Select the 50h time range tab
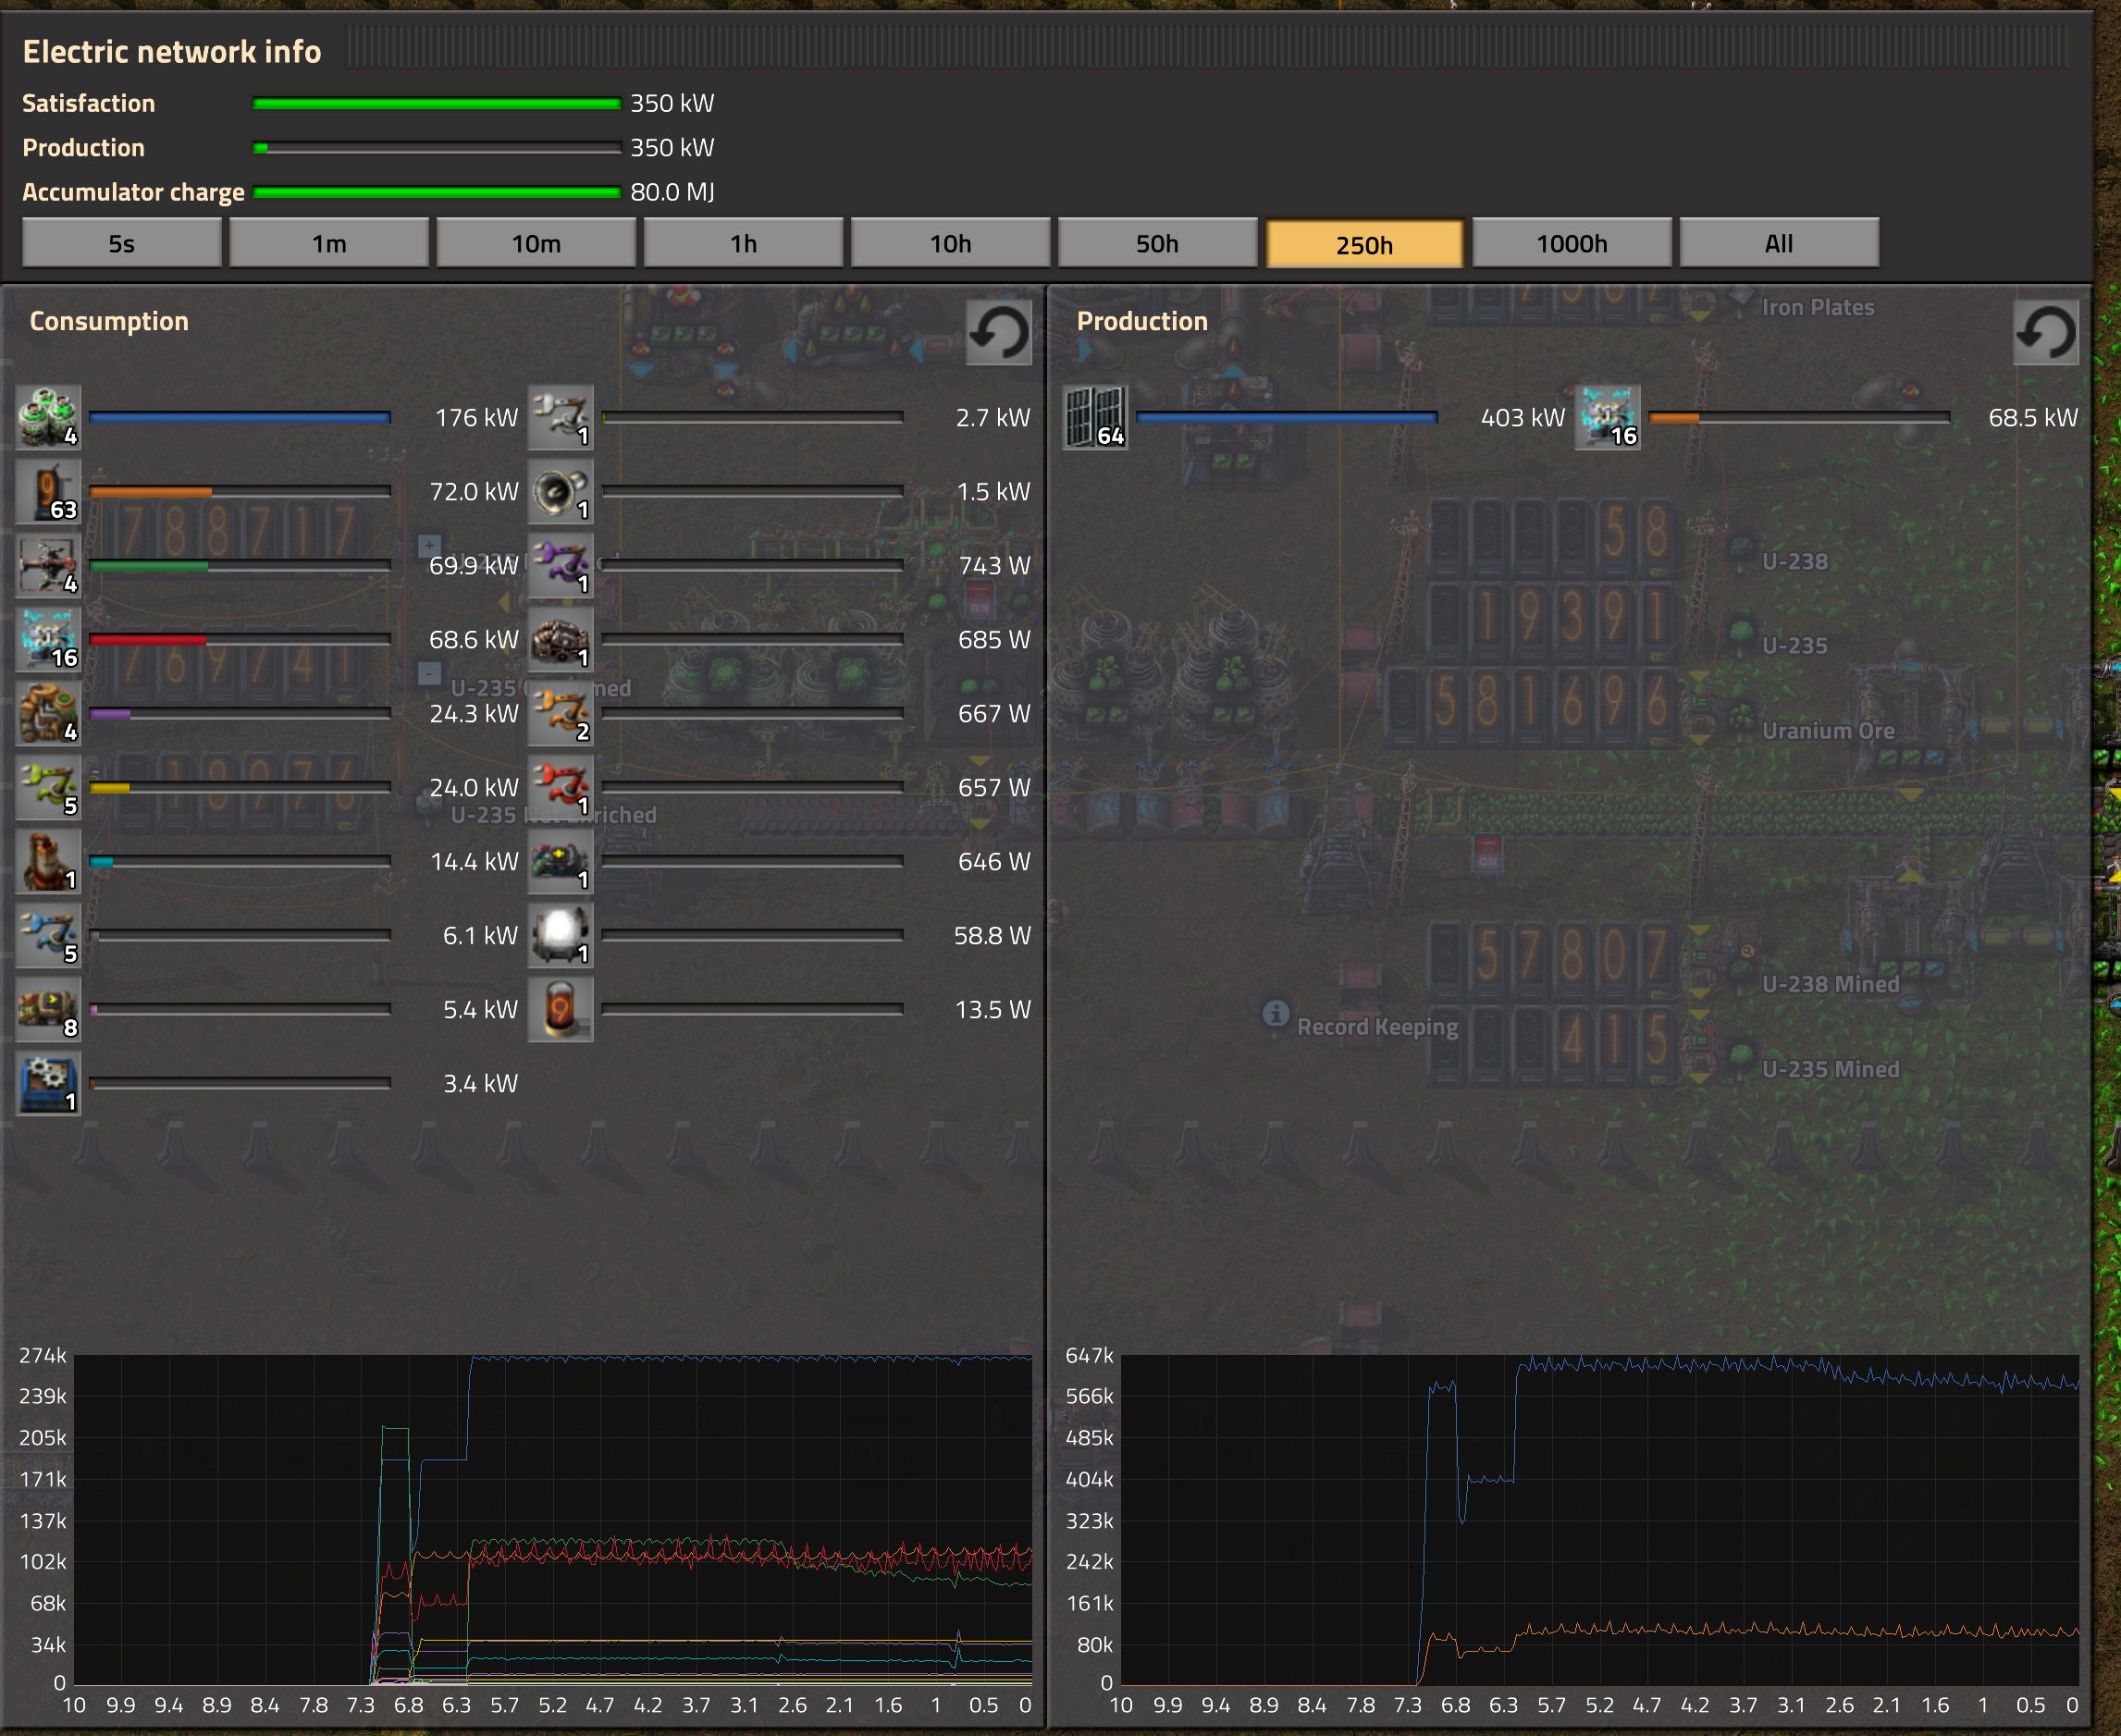 [x=1157, y=243]
